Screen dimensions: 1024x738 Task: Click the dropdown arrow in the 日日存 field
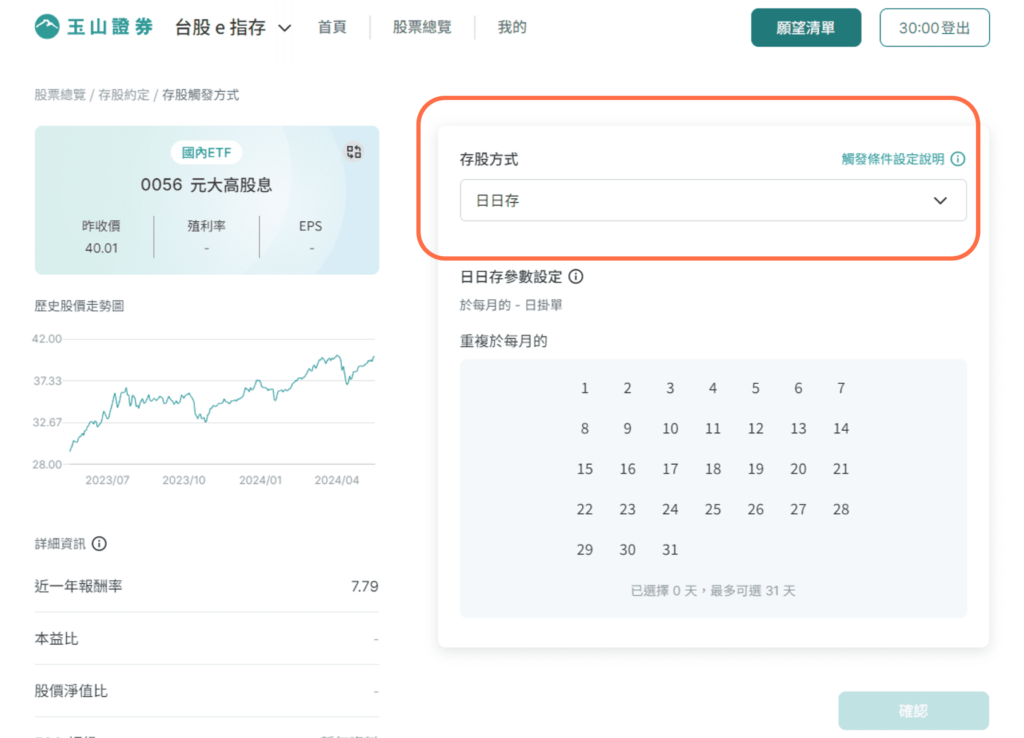point(940,201)
